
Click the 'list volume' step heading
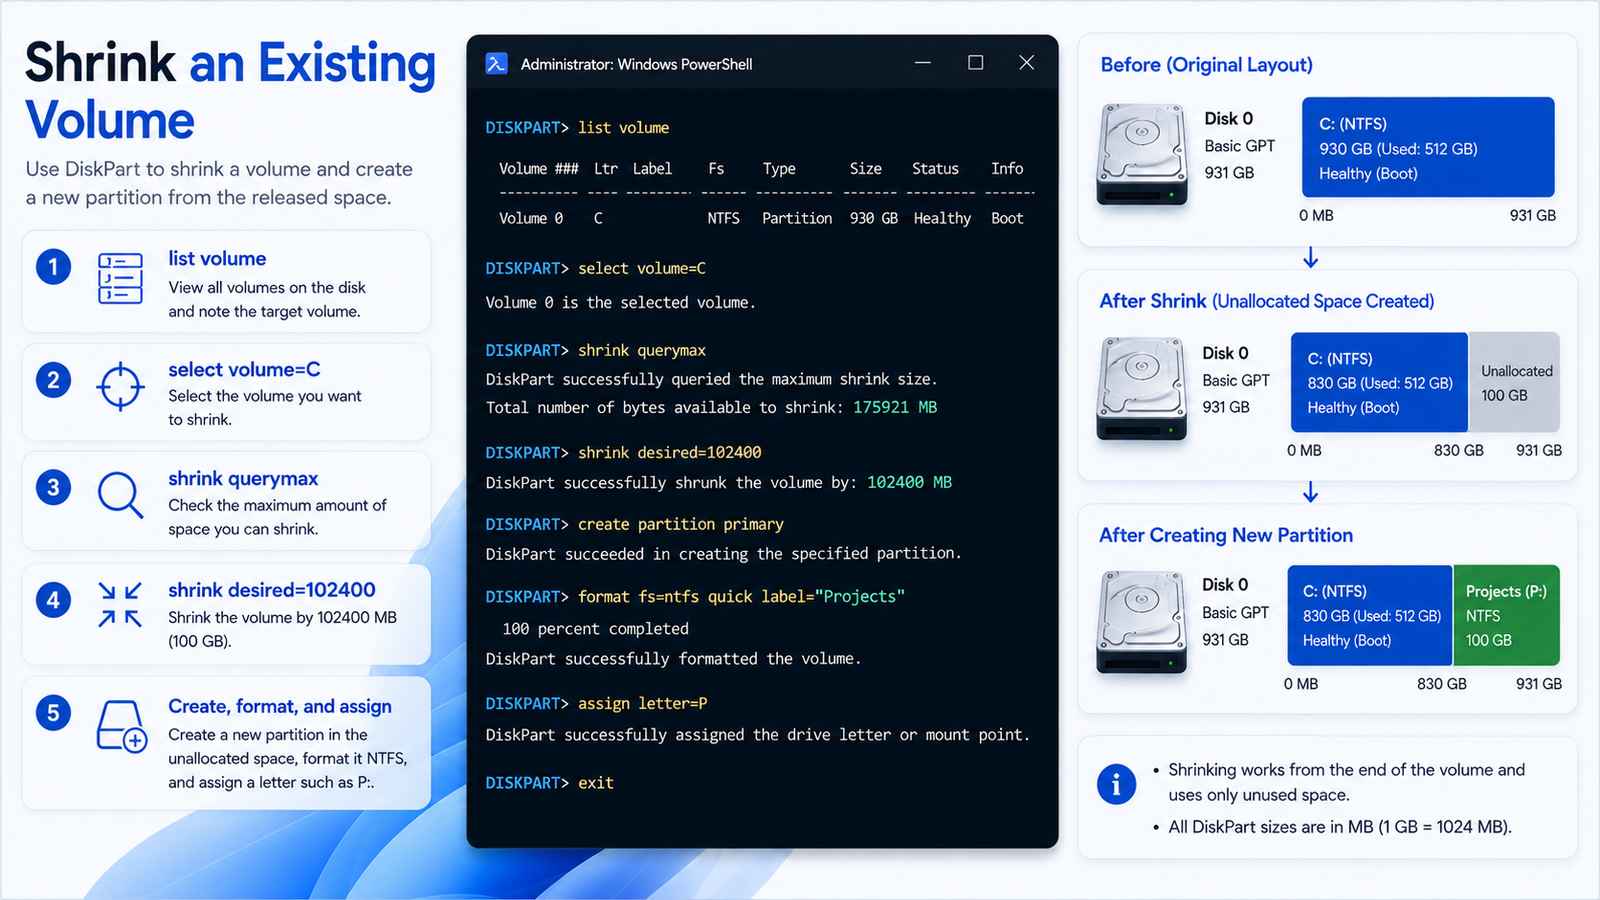tap(217, 259)
